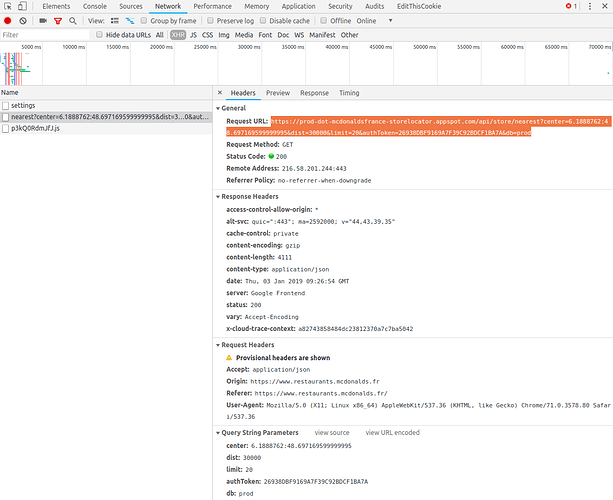Filter requests by All types
The image size is (613, 500).
(x=160, y=35)
